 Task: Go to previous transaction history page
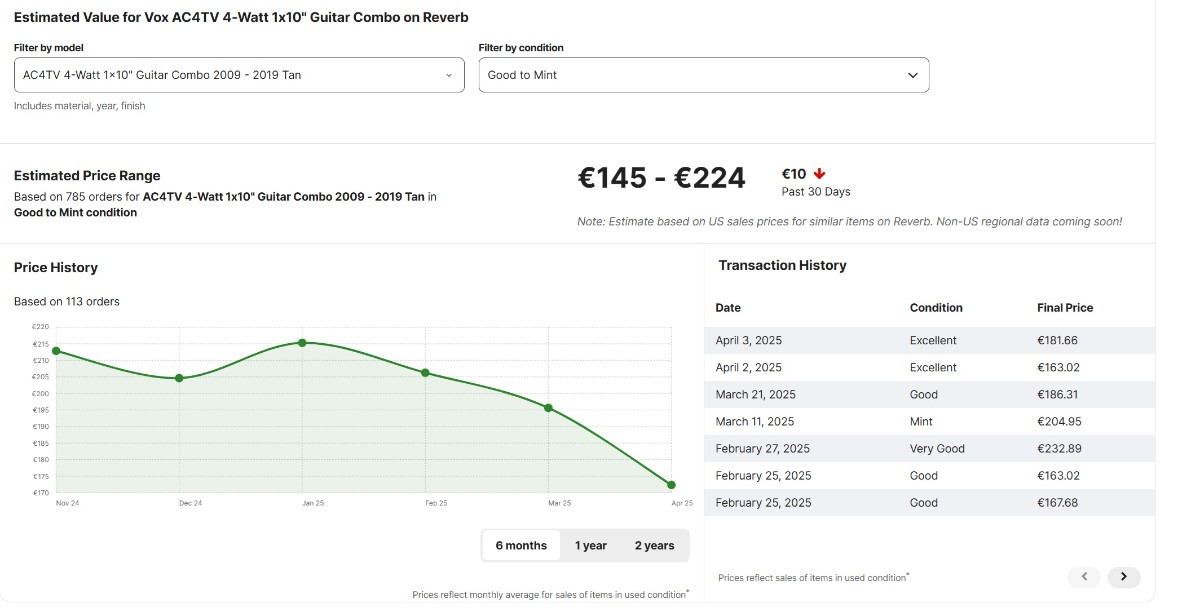pos(1084,577)
